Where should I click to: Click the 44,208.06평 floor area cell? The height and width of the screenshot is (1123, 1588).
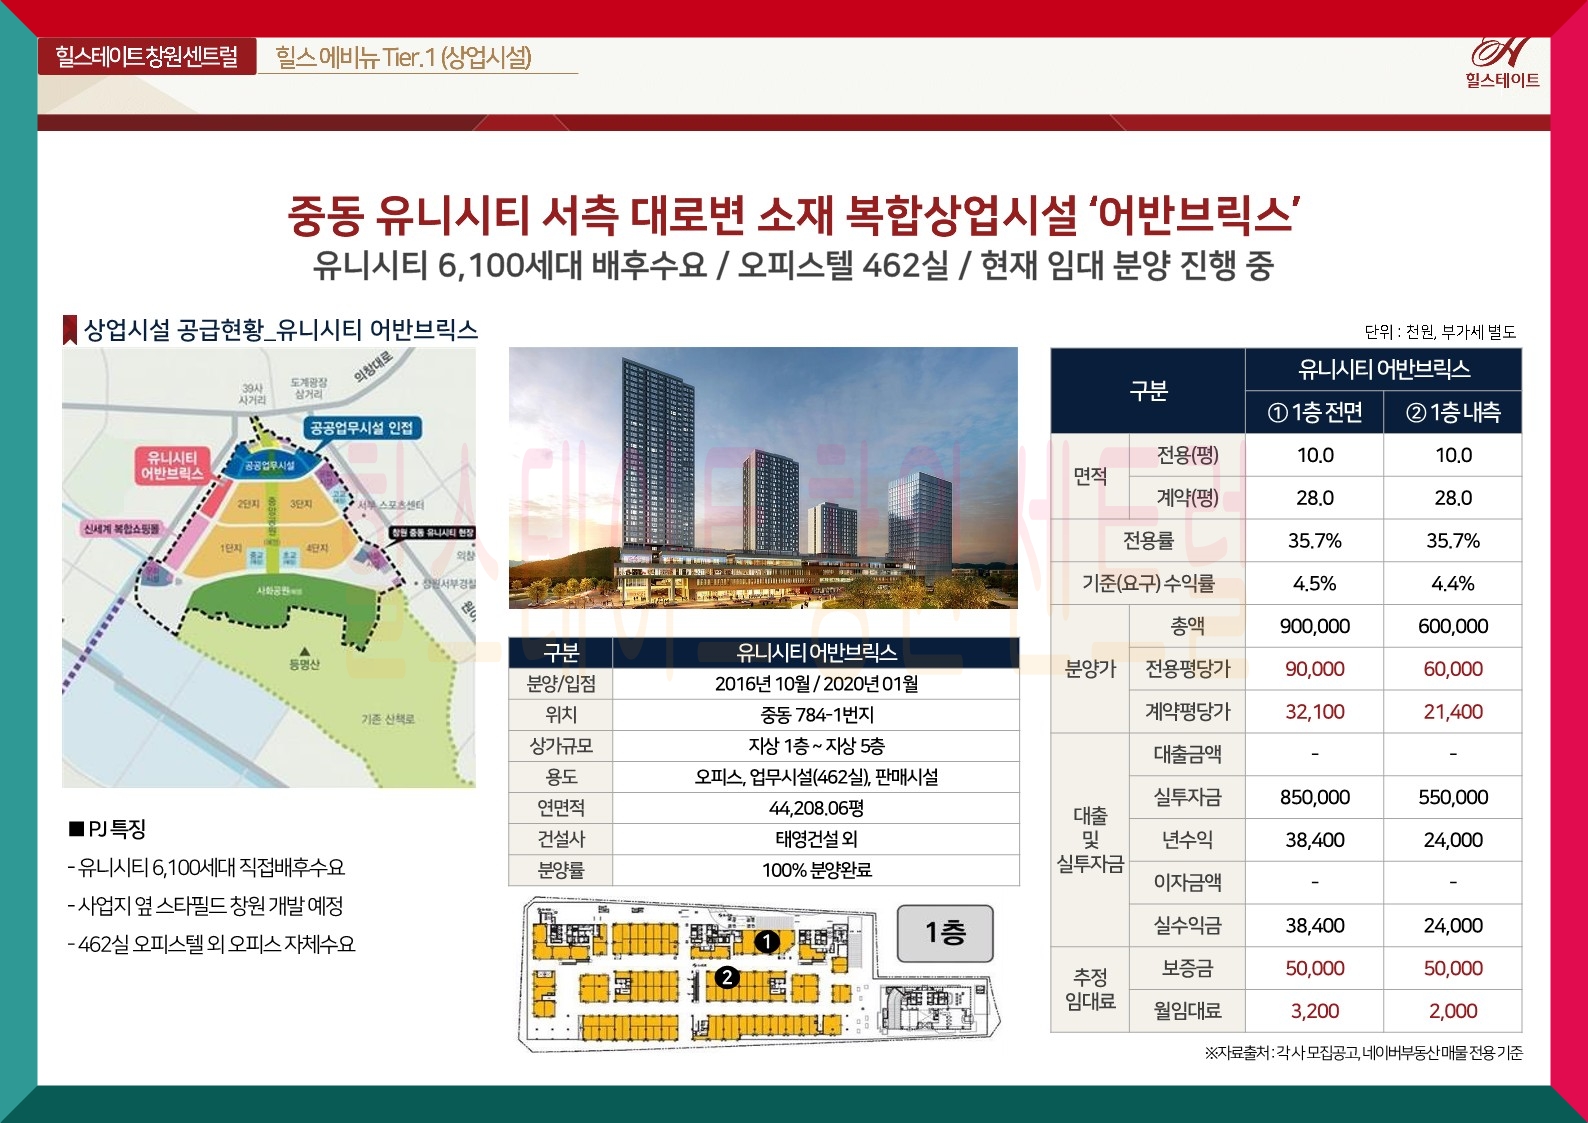[x=816, y=808]
